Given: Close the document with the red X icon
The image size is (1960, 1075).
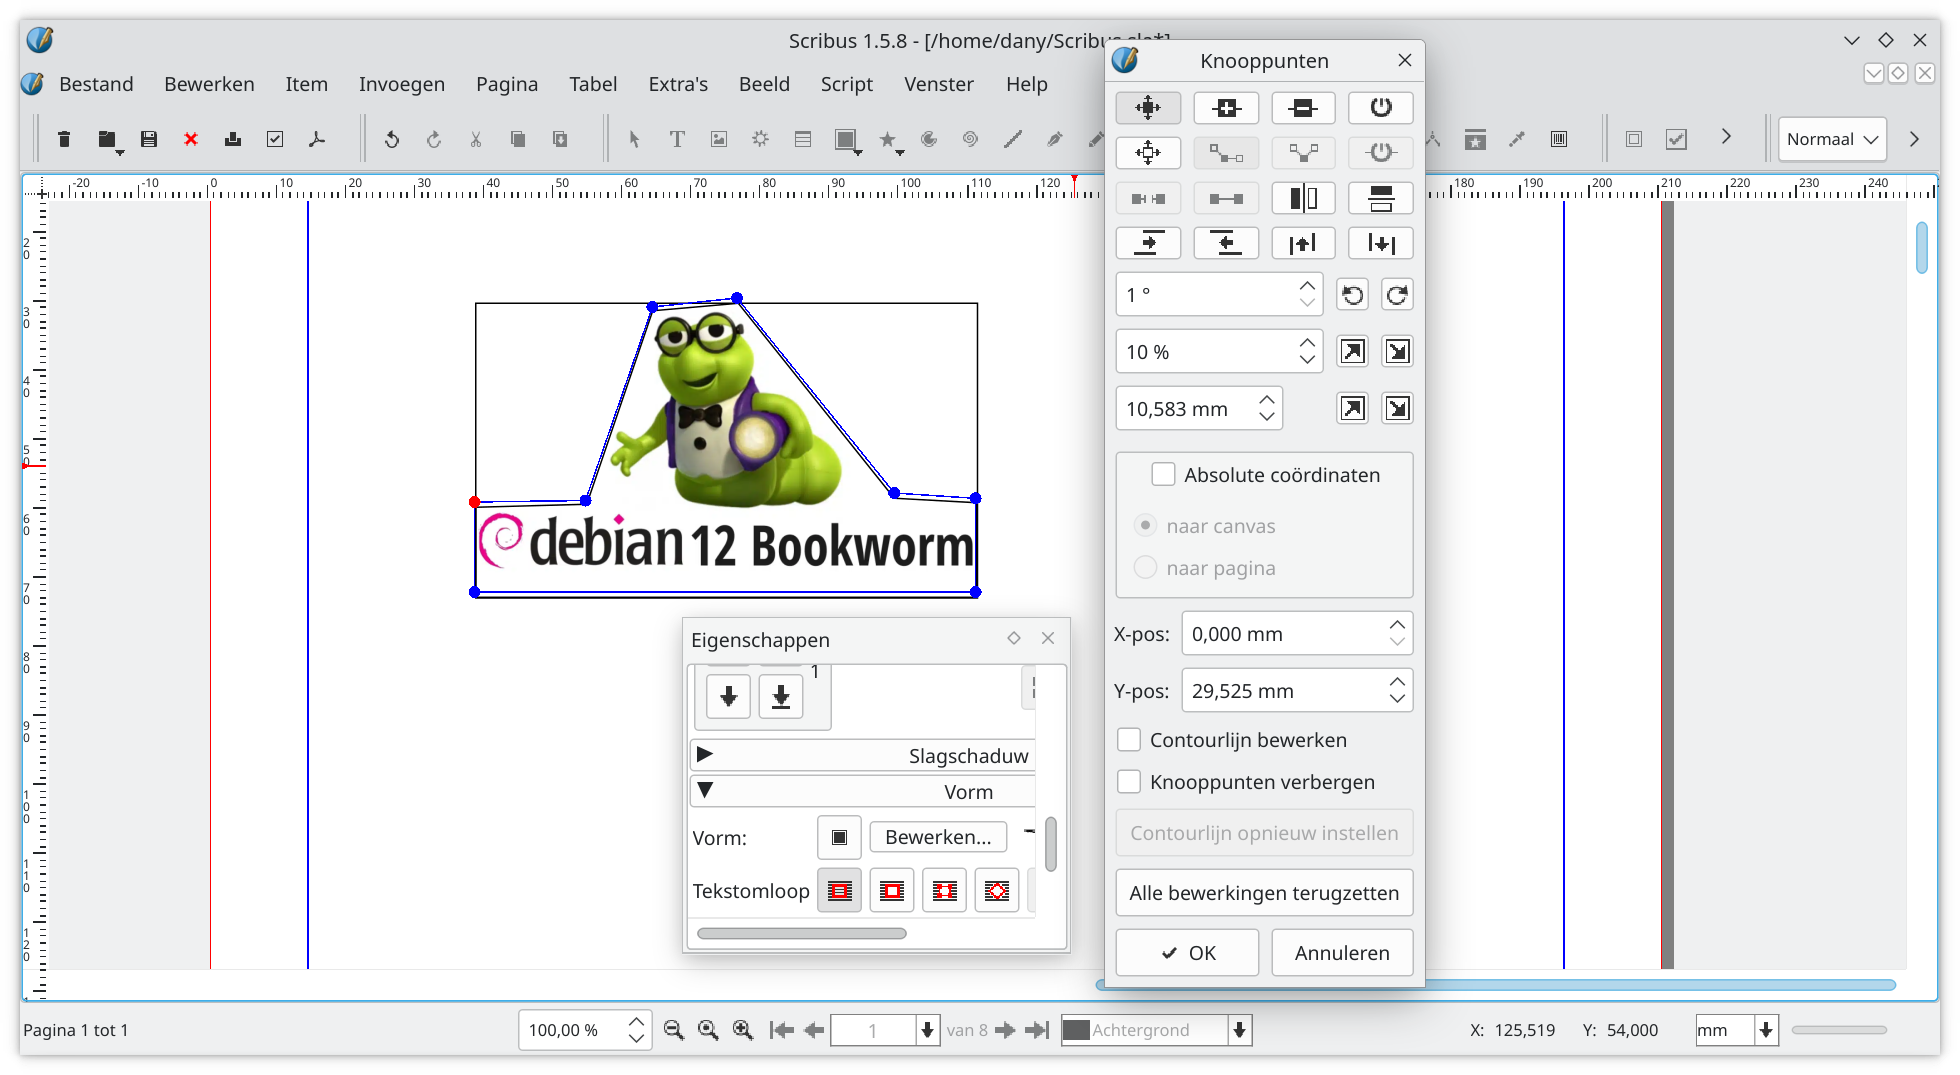Looking at the screenshot, I should point(191,139).
